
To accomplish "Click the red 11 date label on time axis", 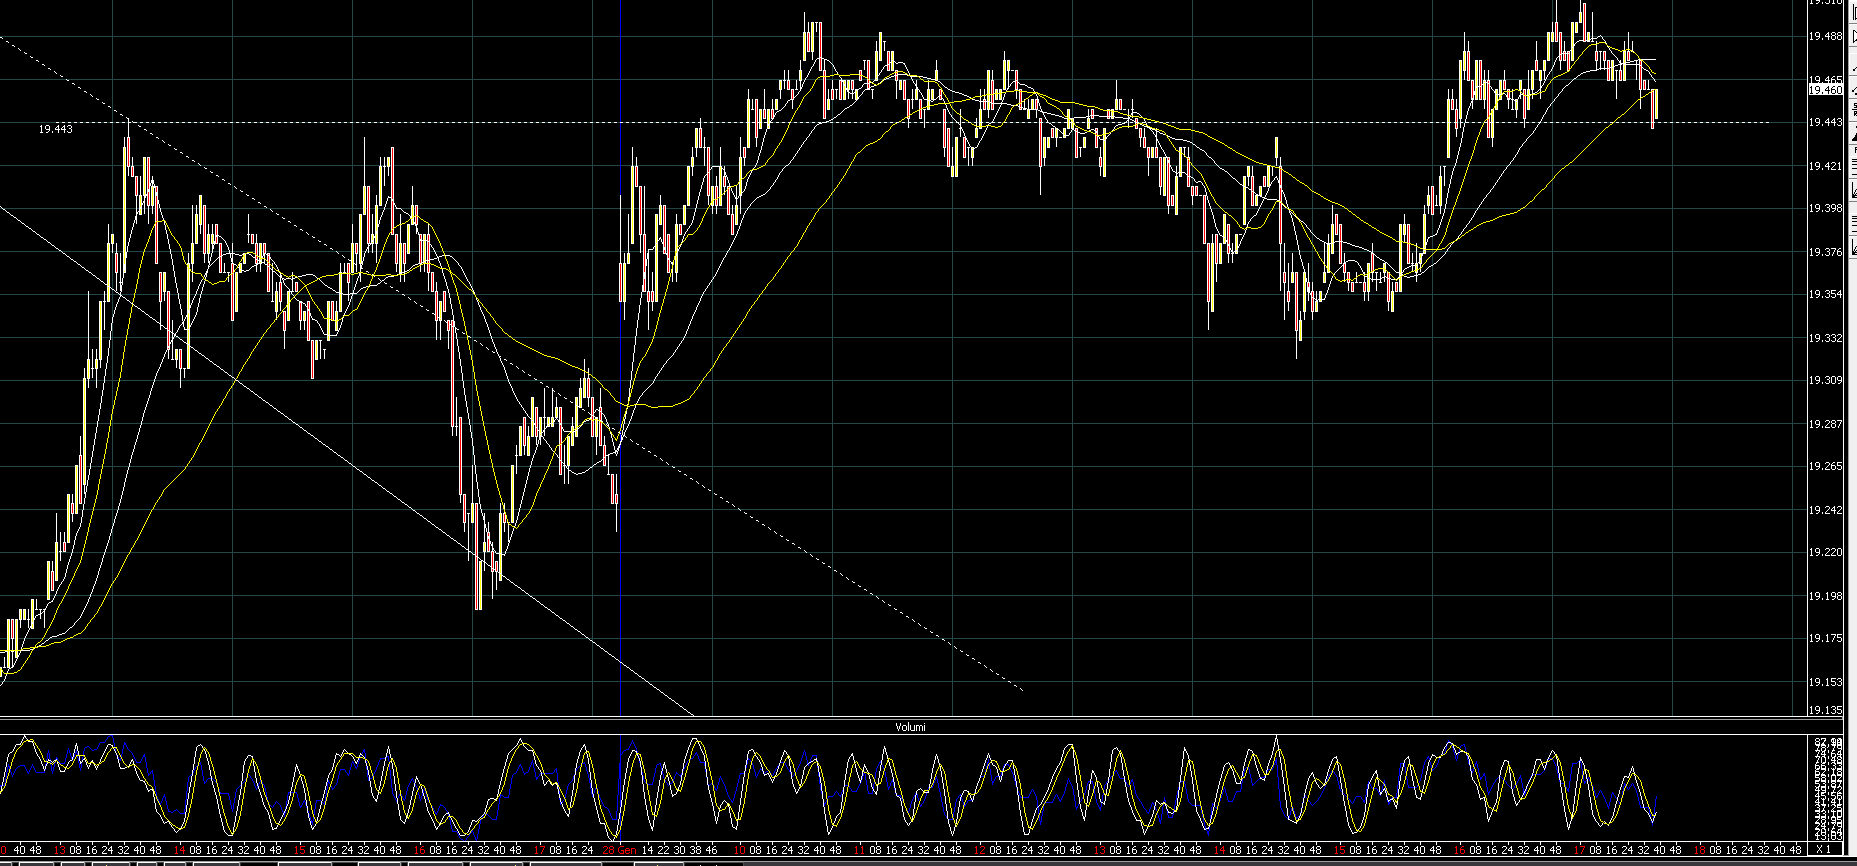I will pos(859,850).
